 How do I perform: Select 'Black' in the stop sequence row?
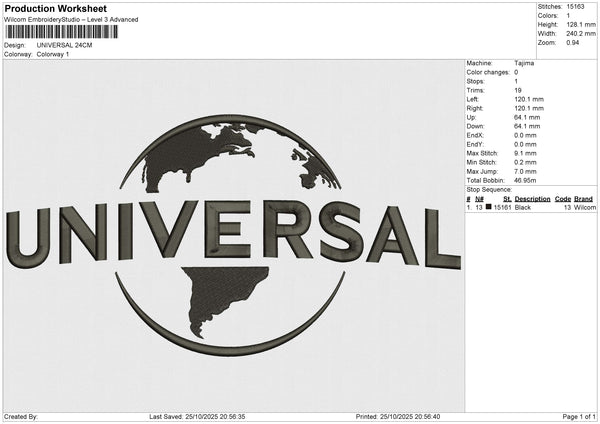click(x=522, y=207)
